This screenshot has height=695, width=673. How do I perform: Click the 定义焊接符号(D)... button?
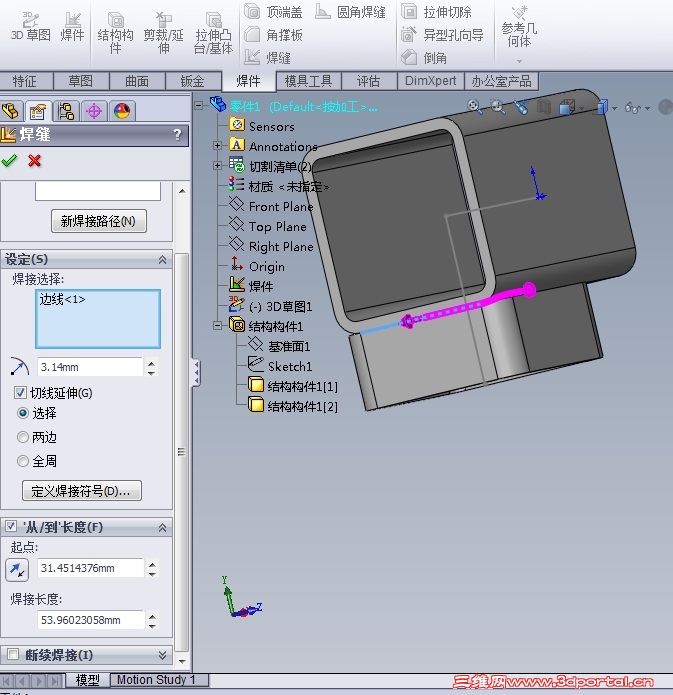click(x=82, y=491)
